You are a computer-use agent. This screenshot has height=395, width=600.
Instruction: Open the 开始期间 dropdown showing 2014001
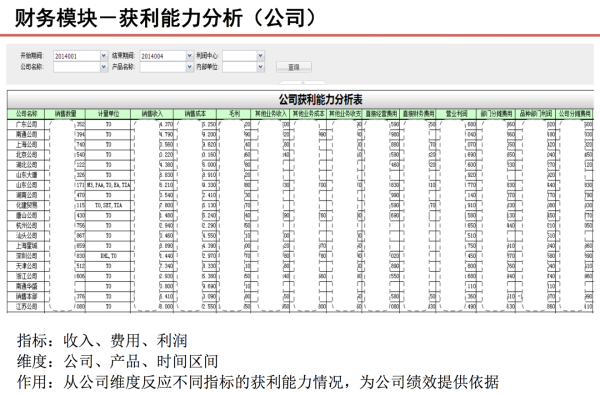[104, 56]
